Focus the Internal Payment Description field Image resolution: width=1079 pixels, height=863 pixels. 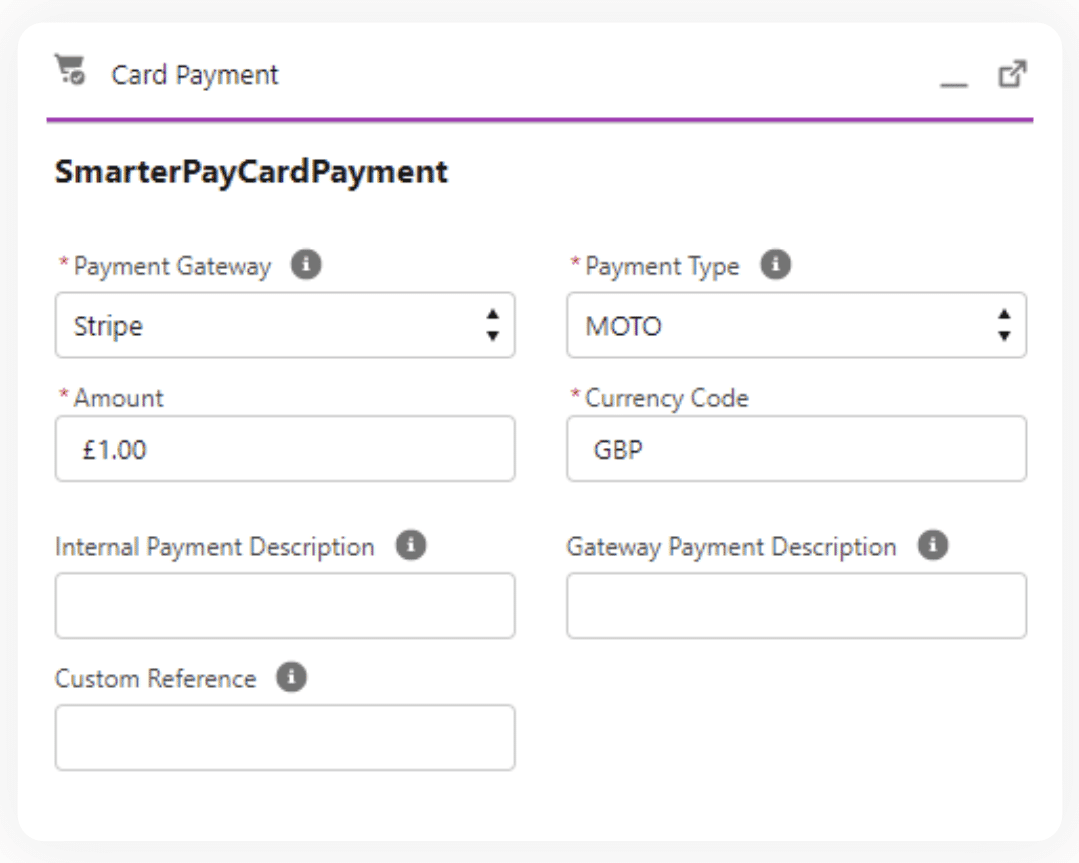pos(285,606)
